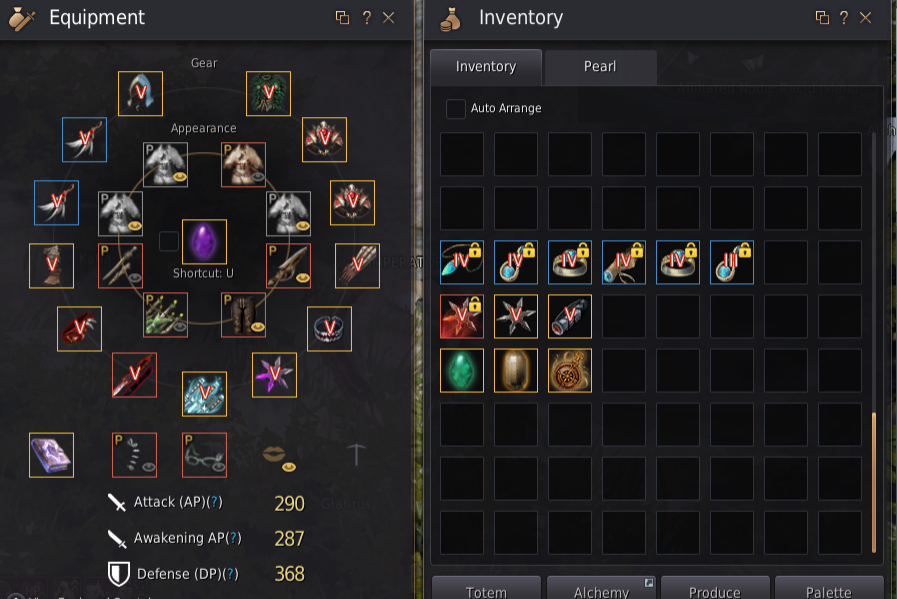Click the helmet gear slot icon
897x599 pixels.
[140, 93]
